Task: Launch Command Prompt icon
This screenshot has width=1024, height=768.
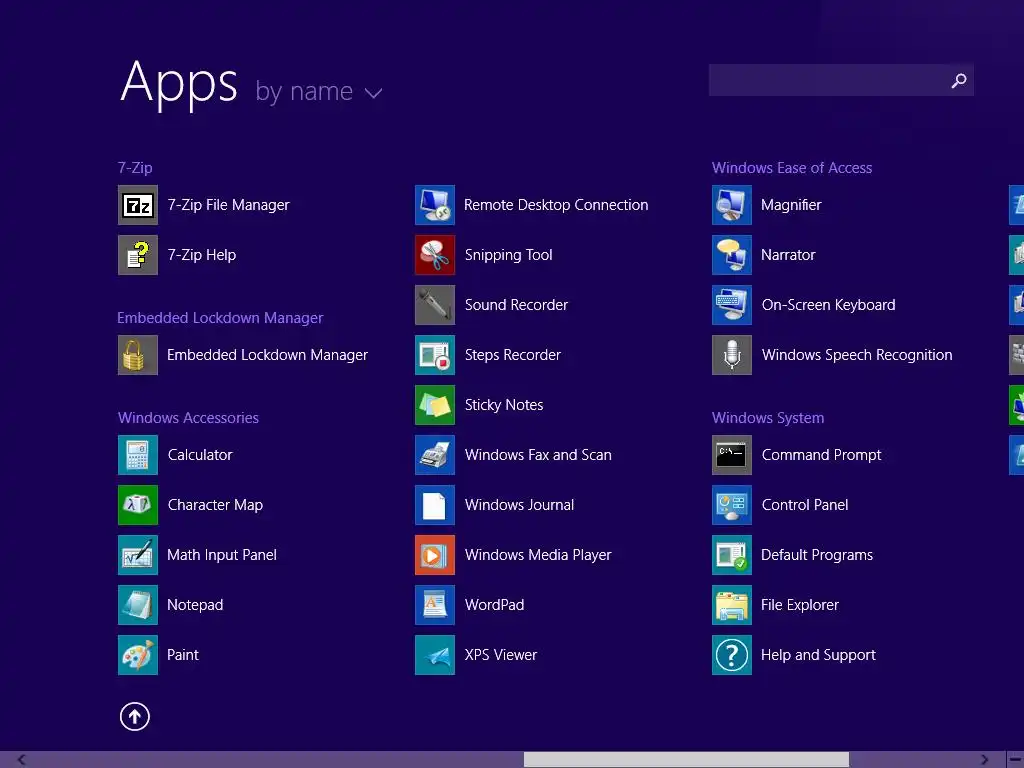Action: pos(732,455)
